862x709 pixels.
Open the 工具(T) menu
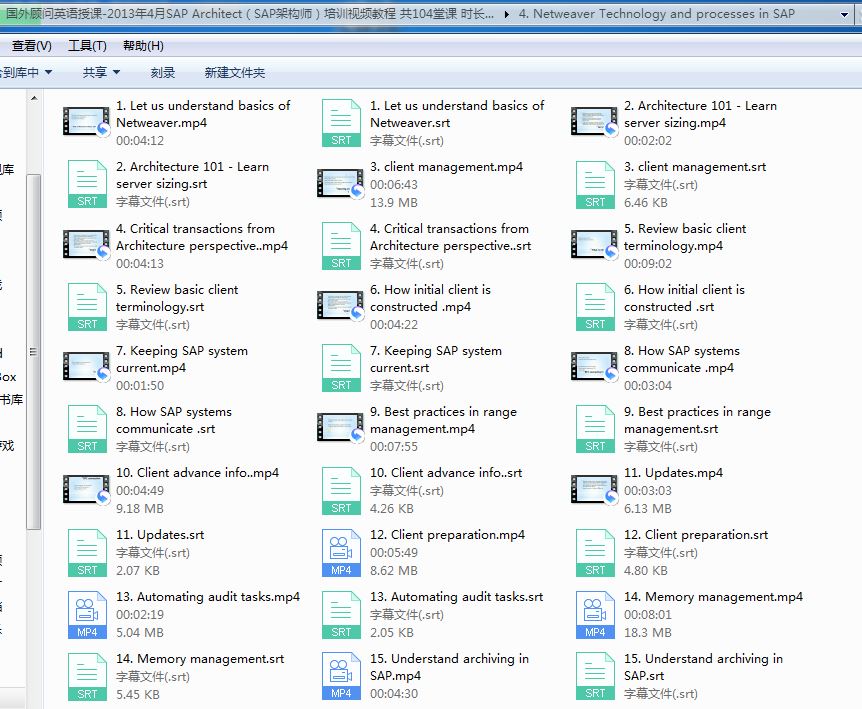pos(87,46)
